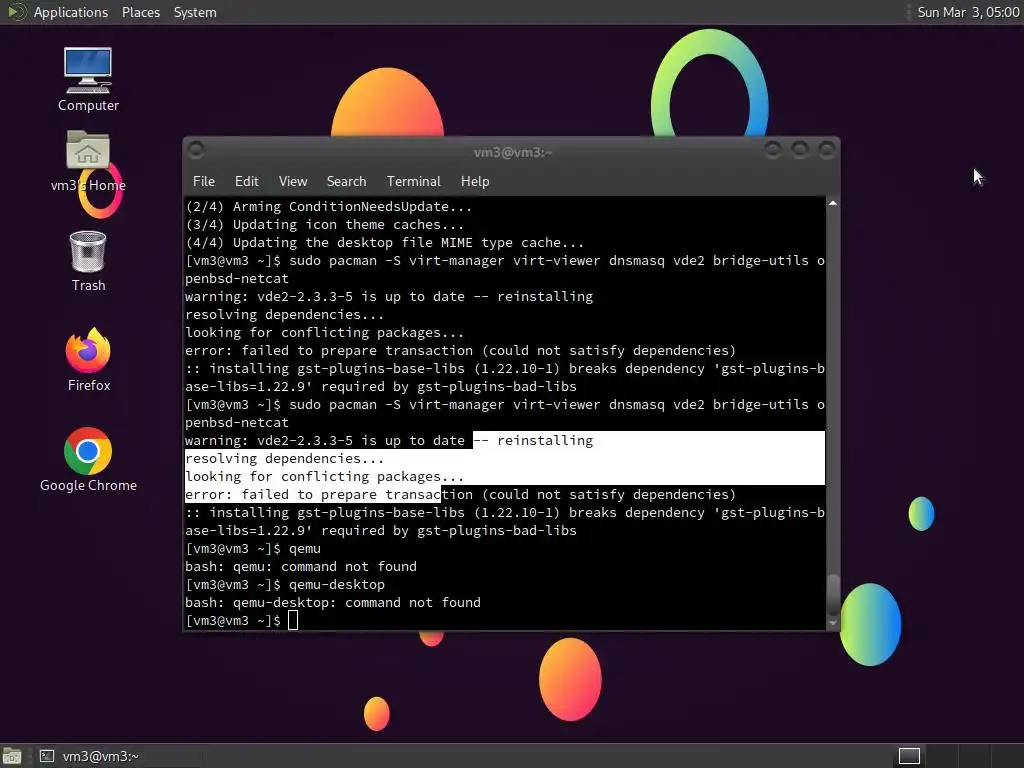1024x768 pixels.
Task: Click '(4/4) Updating the desktop file MIME' line
Action: pyautogui.click(x=384, y=243)
